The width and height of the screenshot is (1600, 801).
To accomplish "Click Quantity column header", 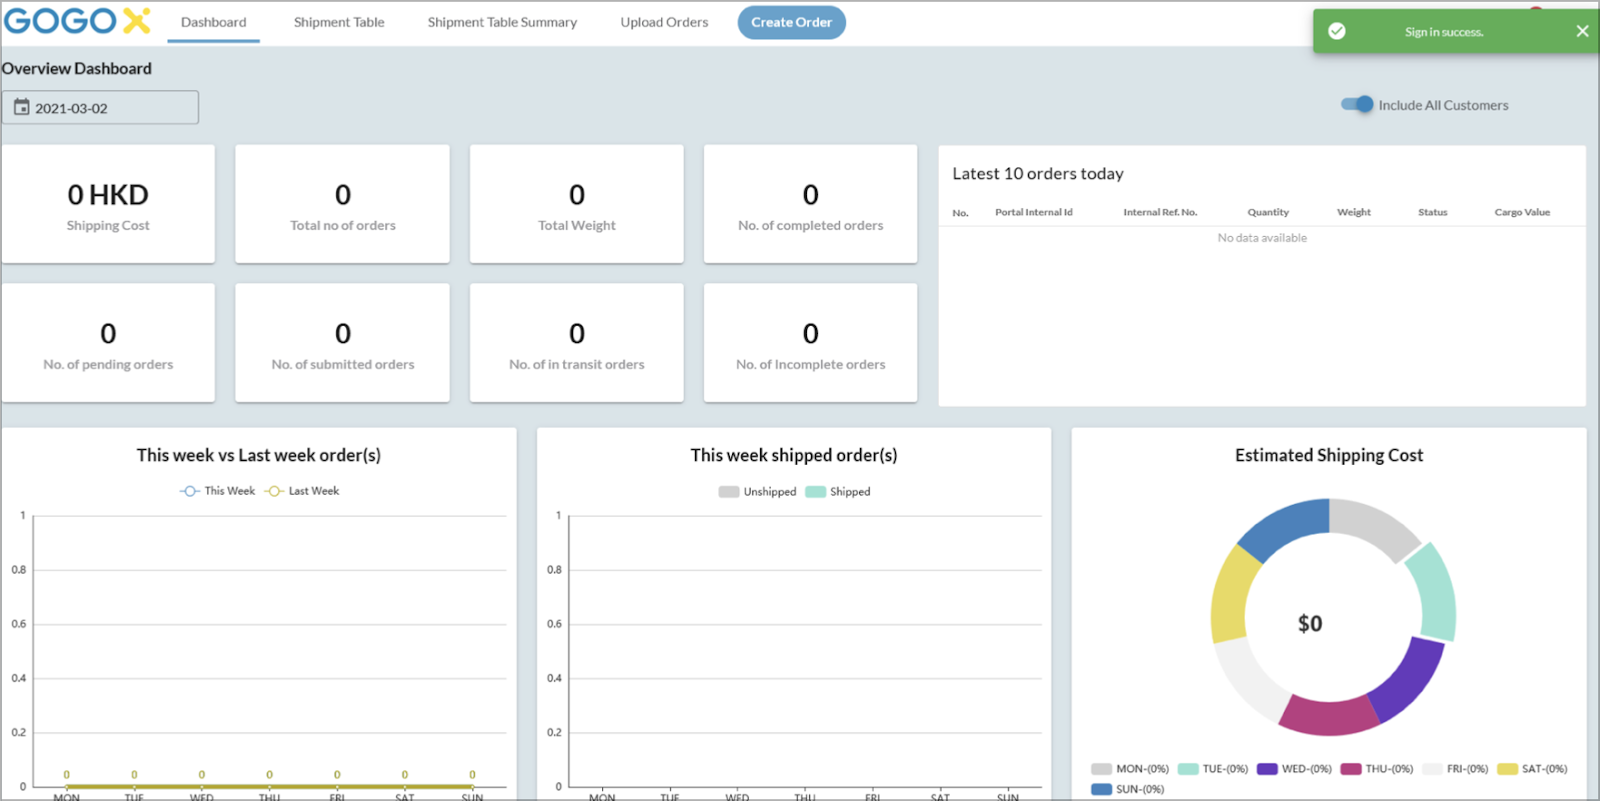I will 1268,212.
